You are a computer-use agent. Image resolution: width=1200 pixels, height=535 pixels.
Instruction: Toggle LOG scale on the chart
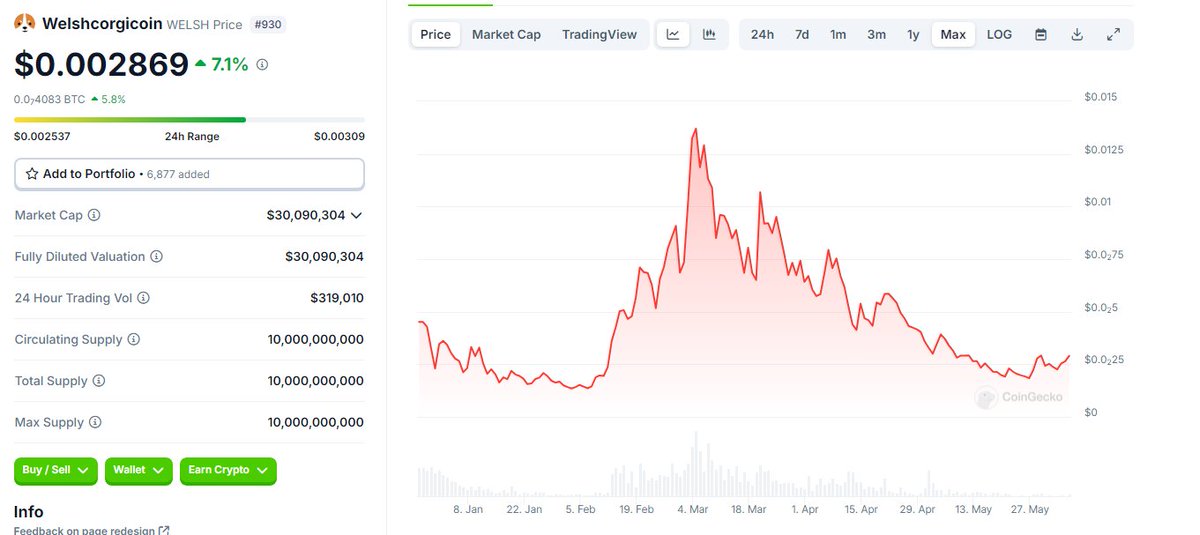click(999, 35)
